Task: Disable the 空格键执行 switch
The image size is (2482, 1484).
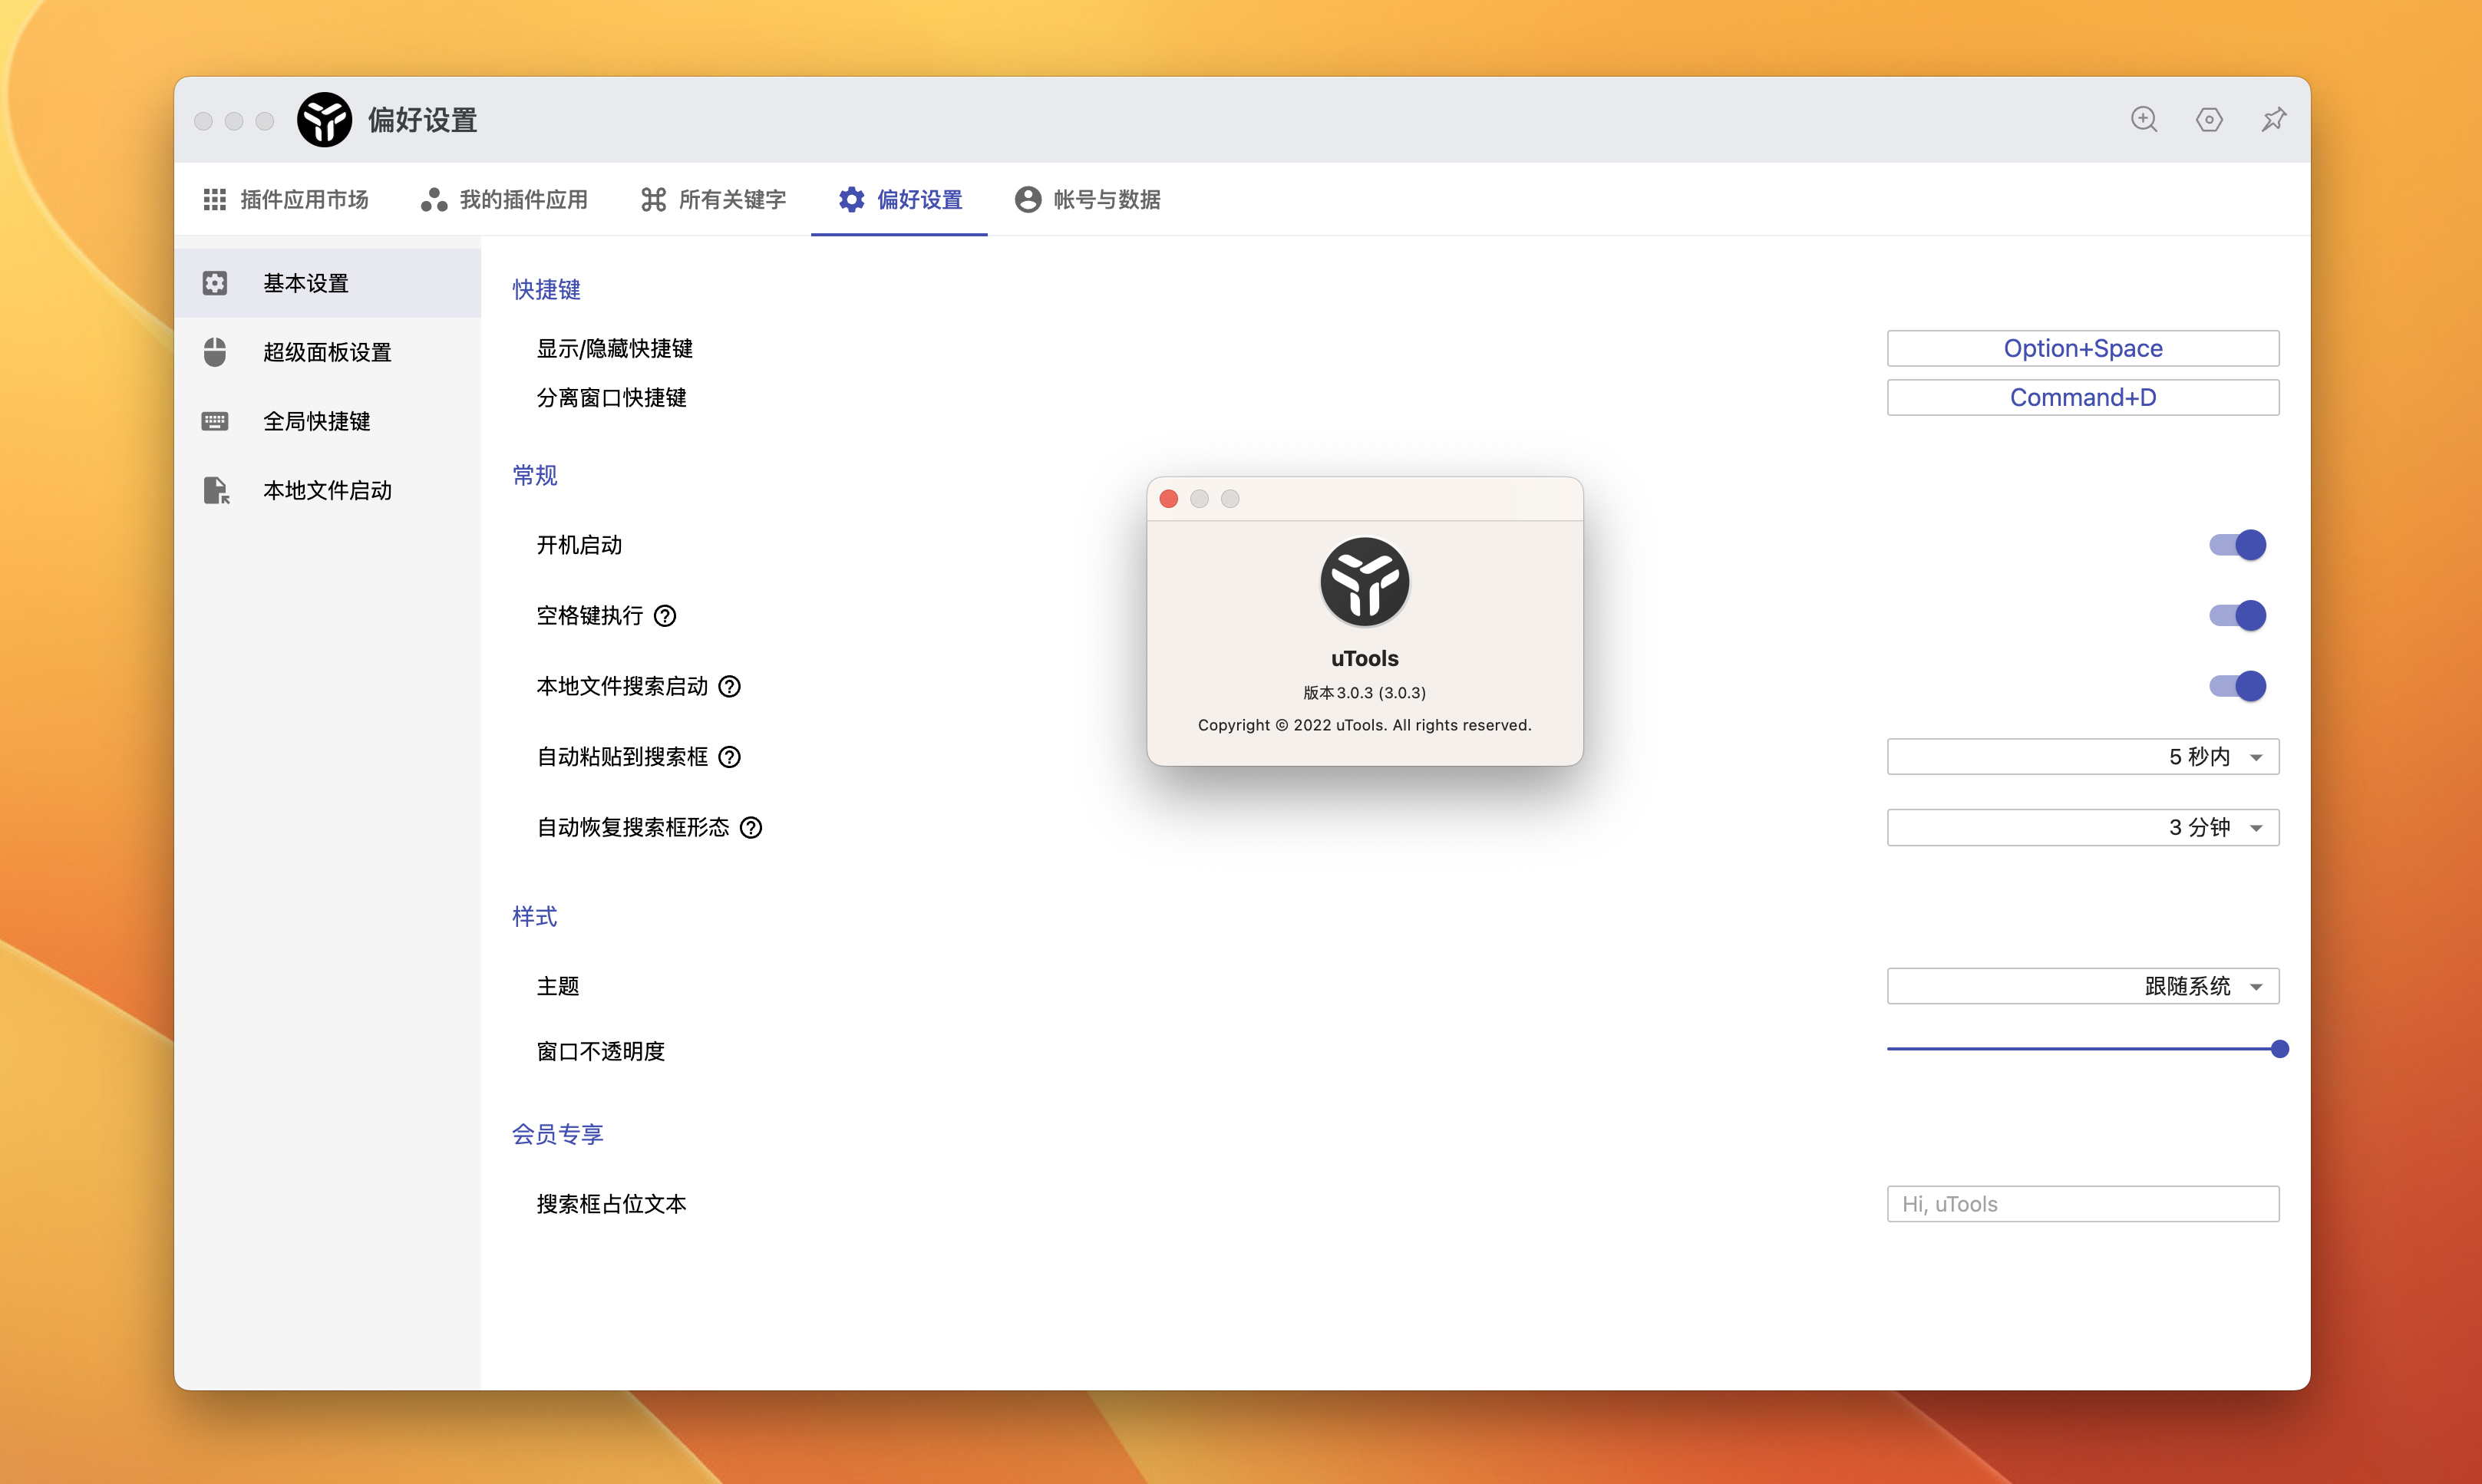Action: click(x=2237, y=616)
